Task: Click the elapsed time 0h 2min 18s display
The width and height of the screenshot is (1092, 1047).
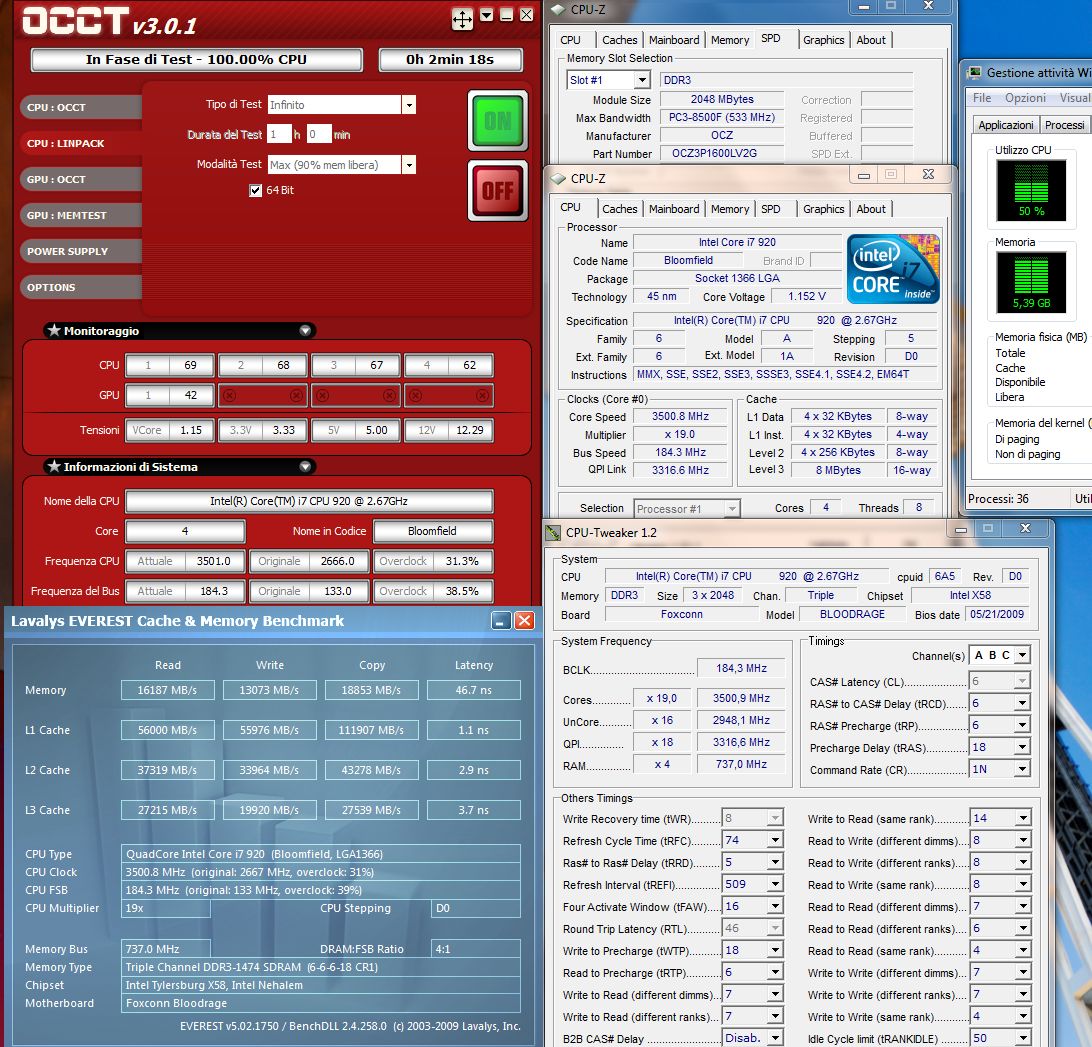Action: pos(450,59)
